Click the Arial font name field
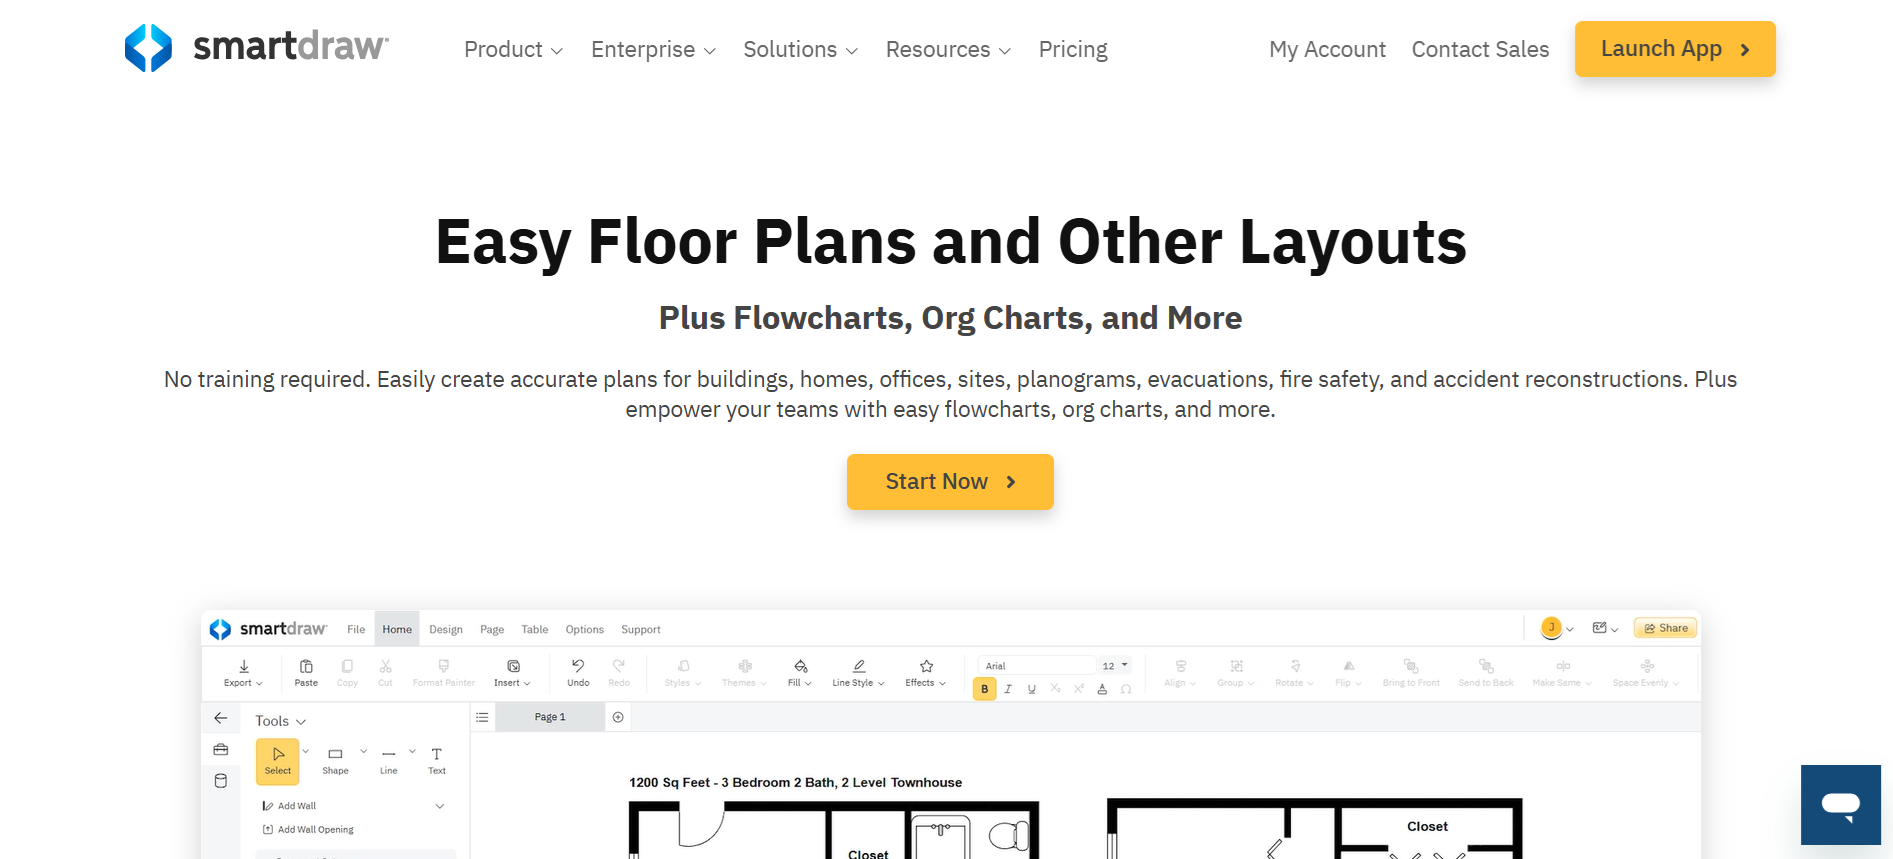 [1037, 666]
